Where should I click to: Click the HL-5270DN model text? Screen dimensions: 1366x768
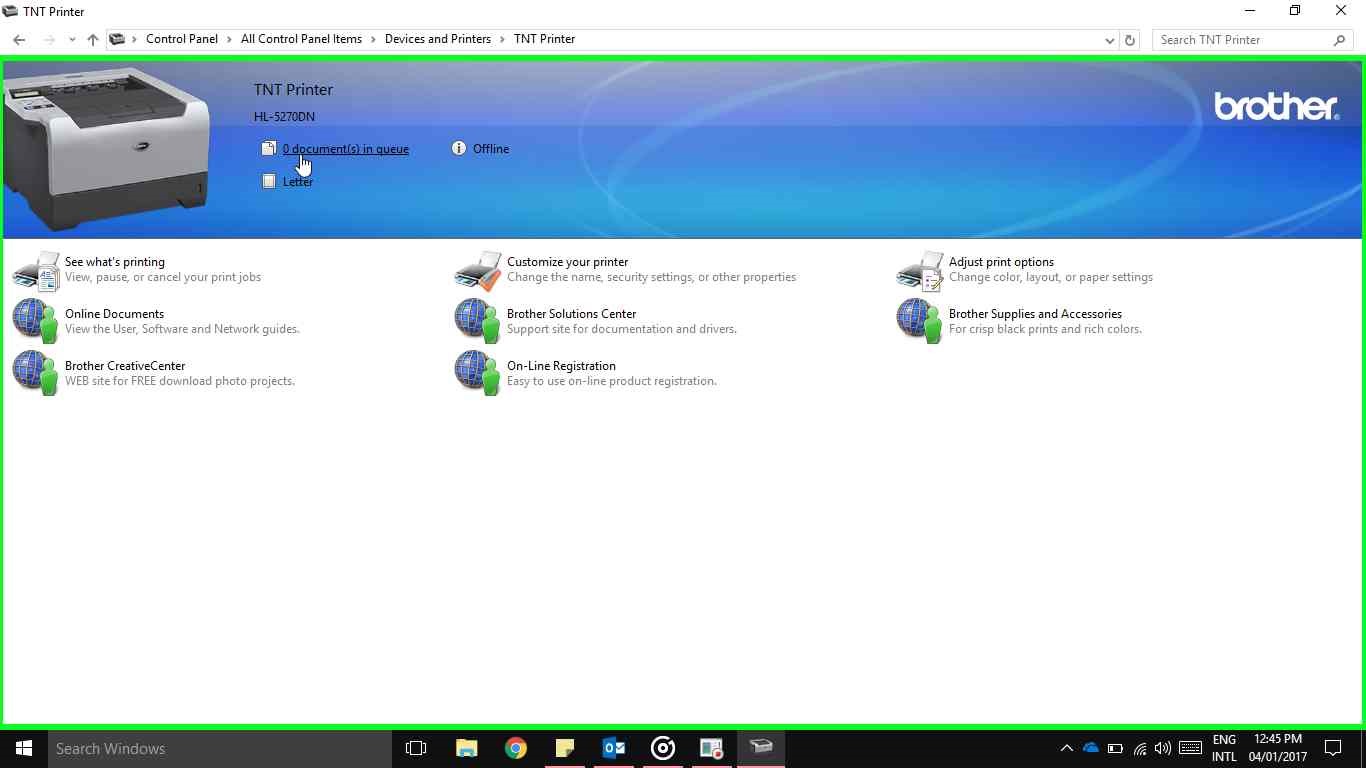[x=284, y=117]
